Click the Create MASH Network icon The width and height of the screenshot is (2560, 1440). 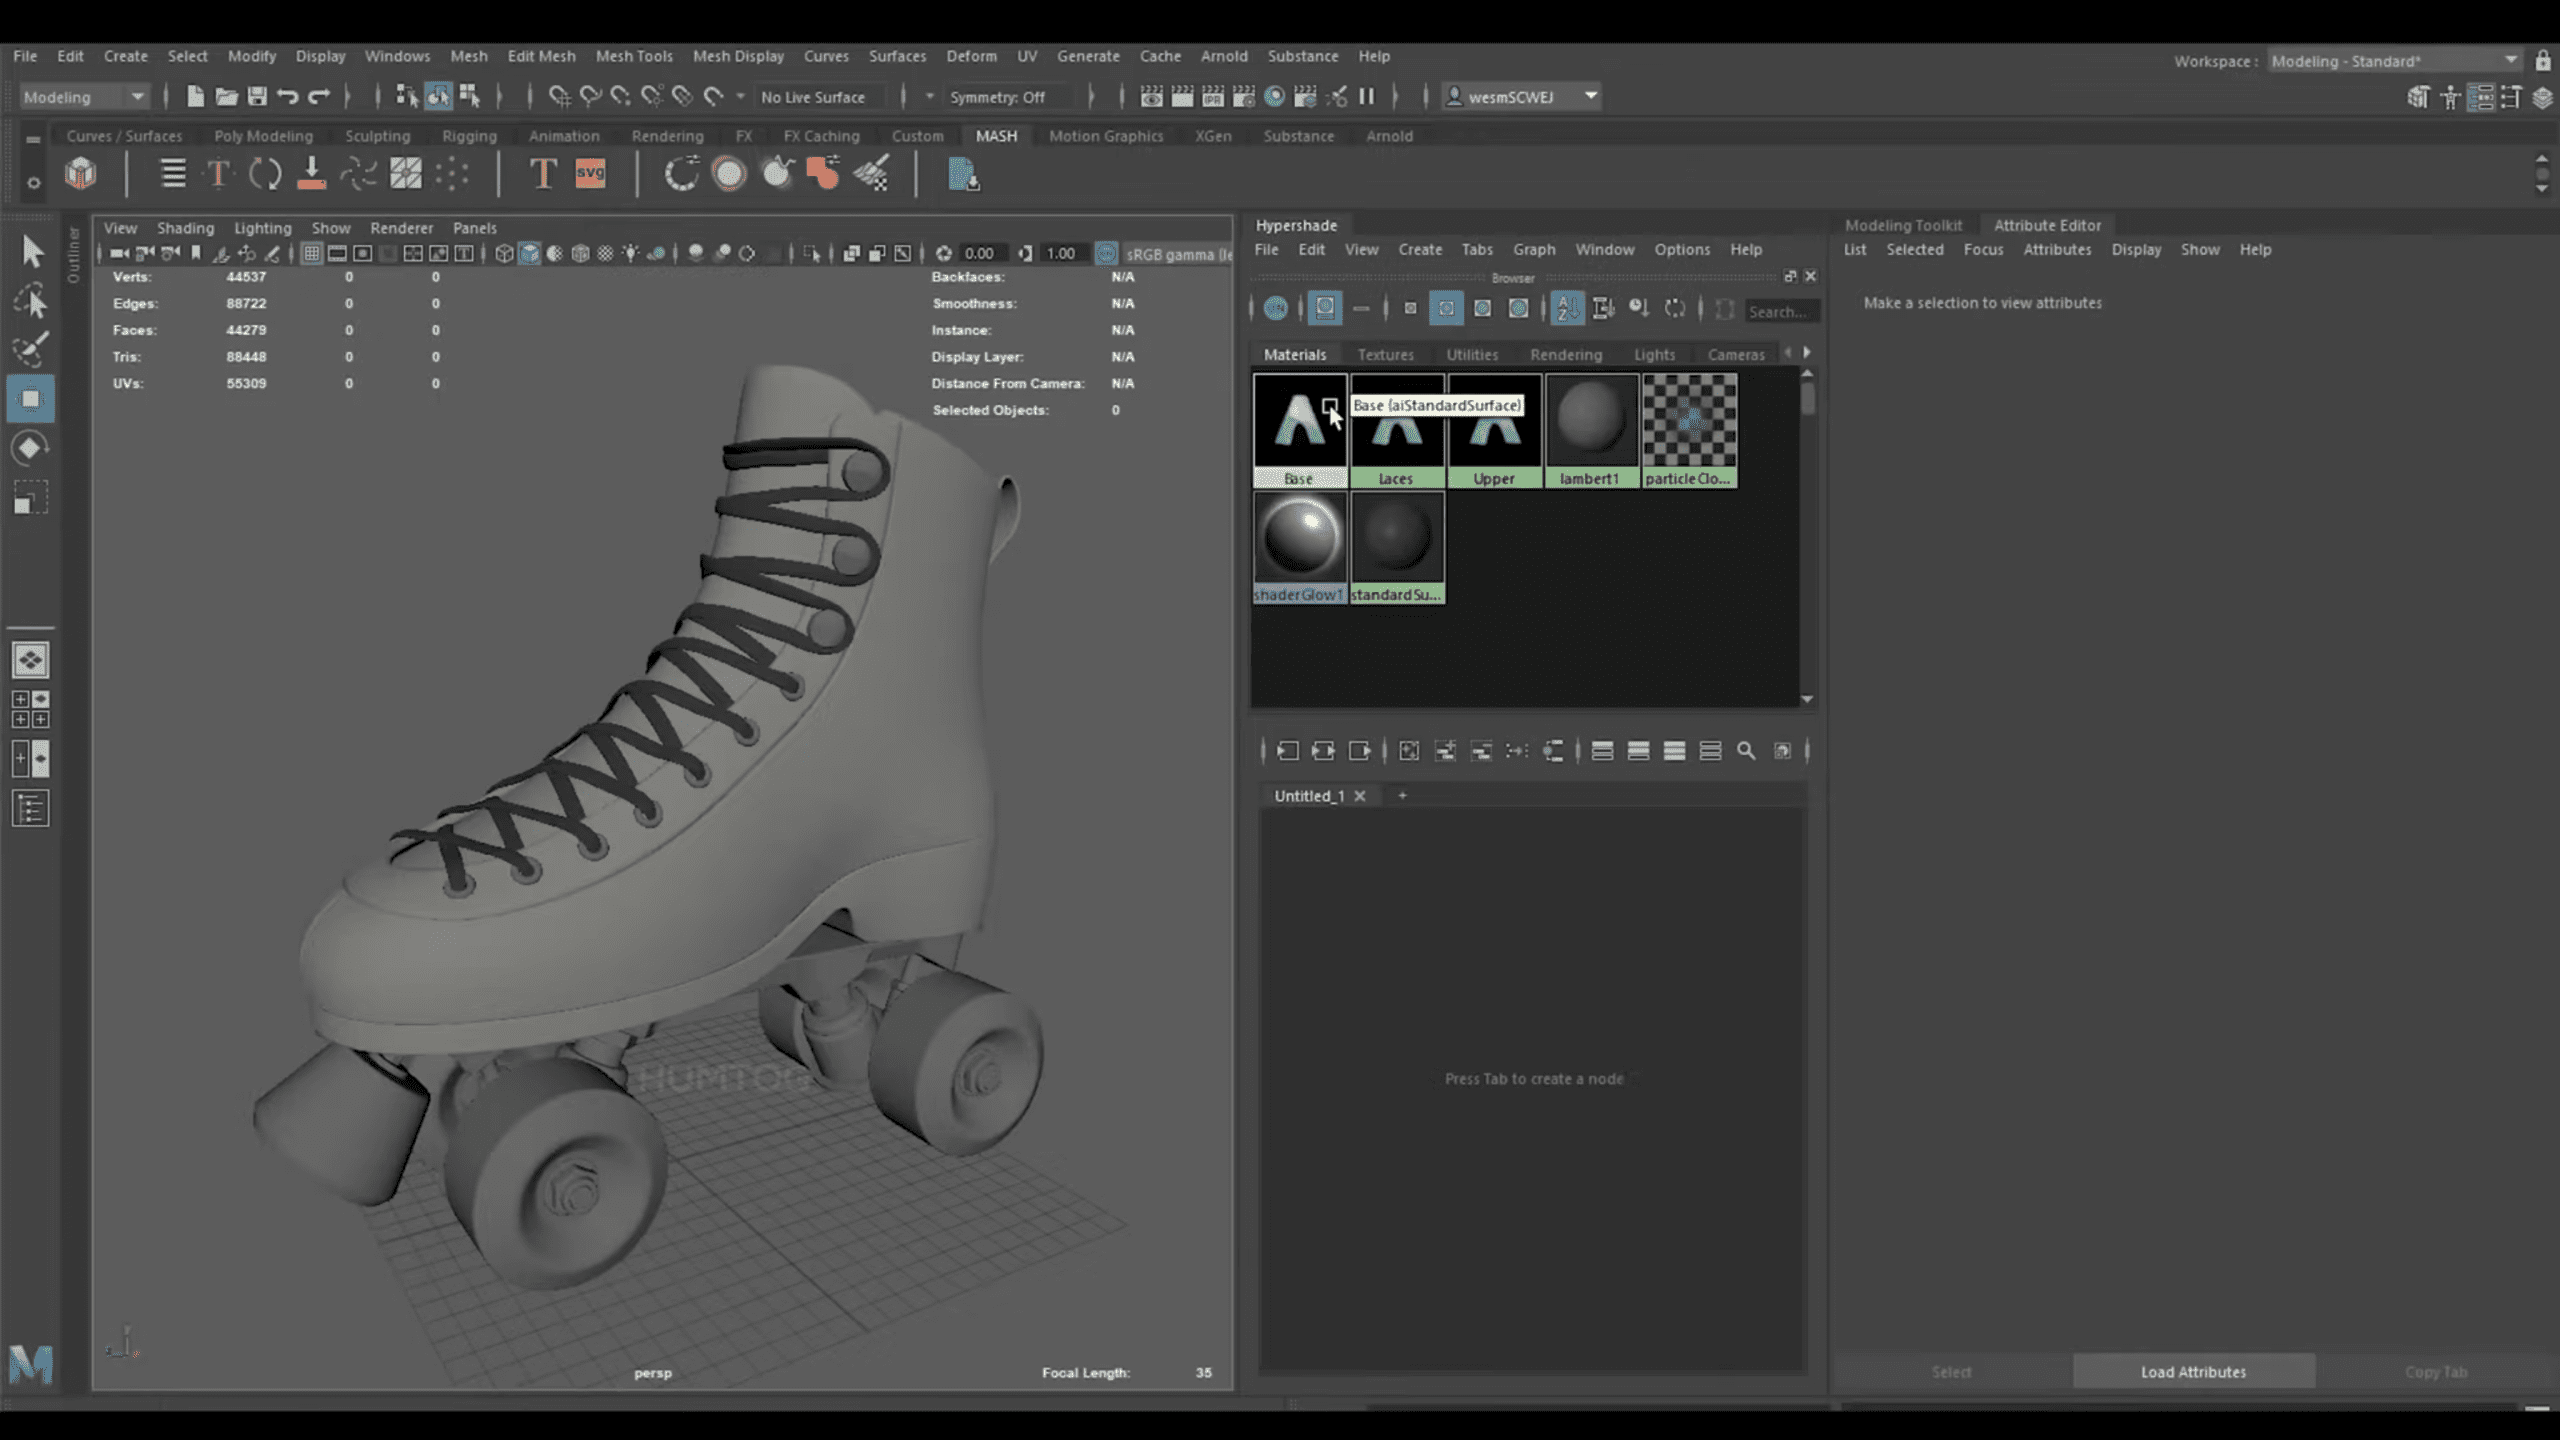81,174
